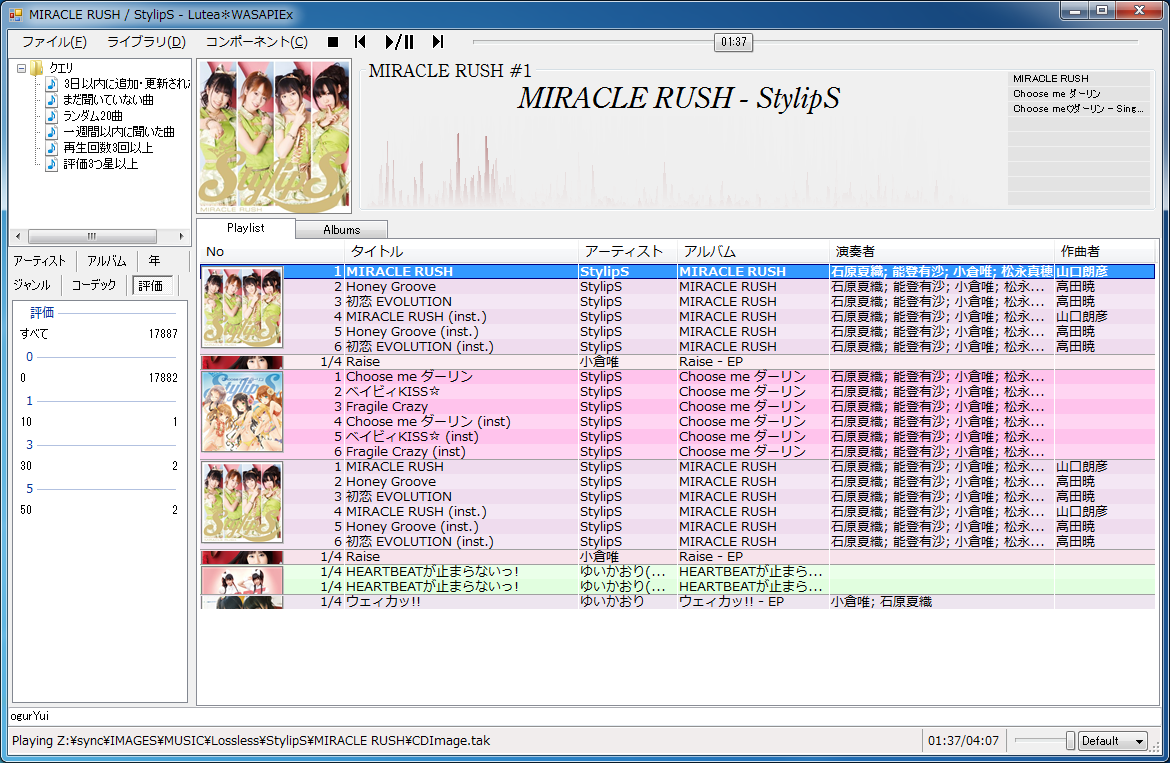Open query 再生回数3回以上

click(108, 148)
